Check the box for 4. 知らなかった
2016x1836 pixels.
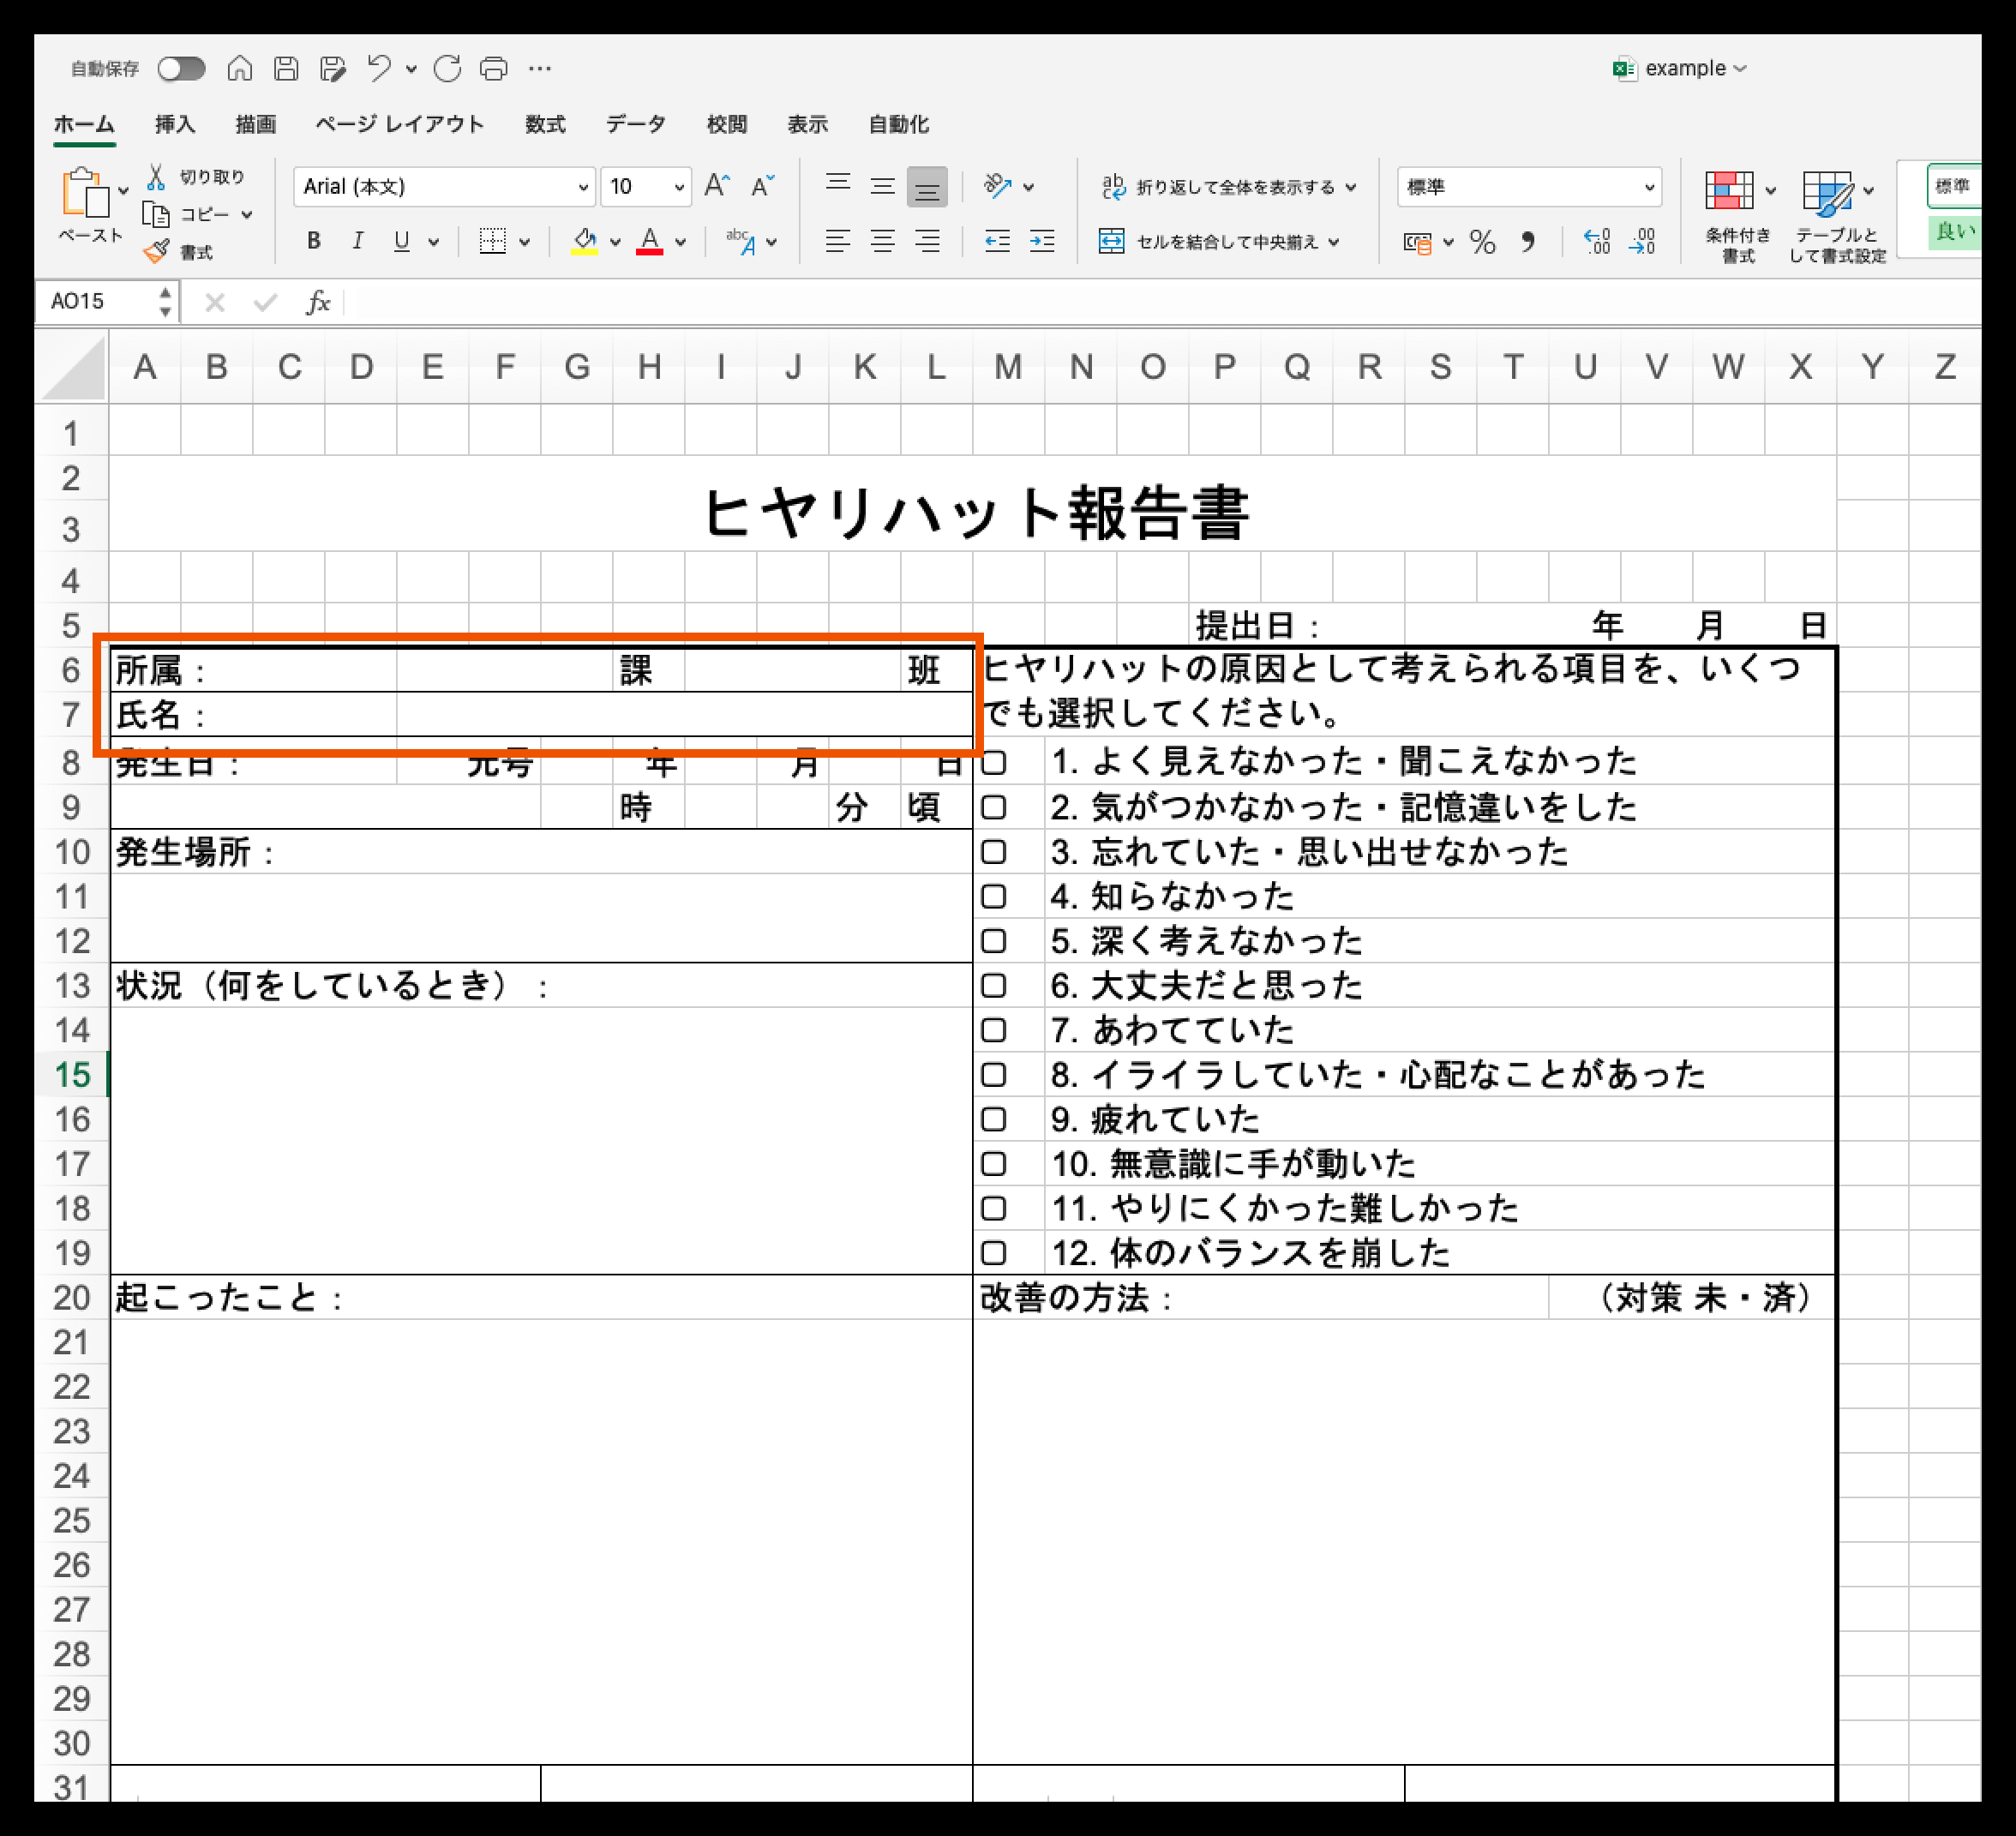click(x=993, y=896)
